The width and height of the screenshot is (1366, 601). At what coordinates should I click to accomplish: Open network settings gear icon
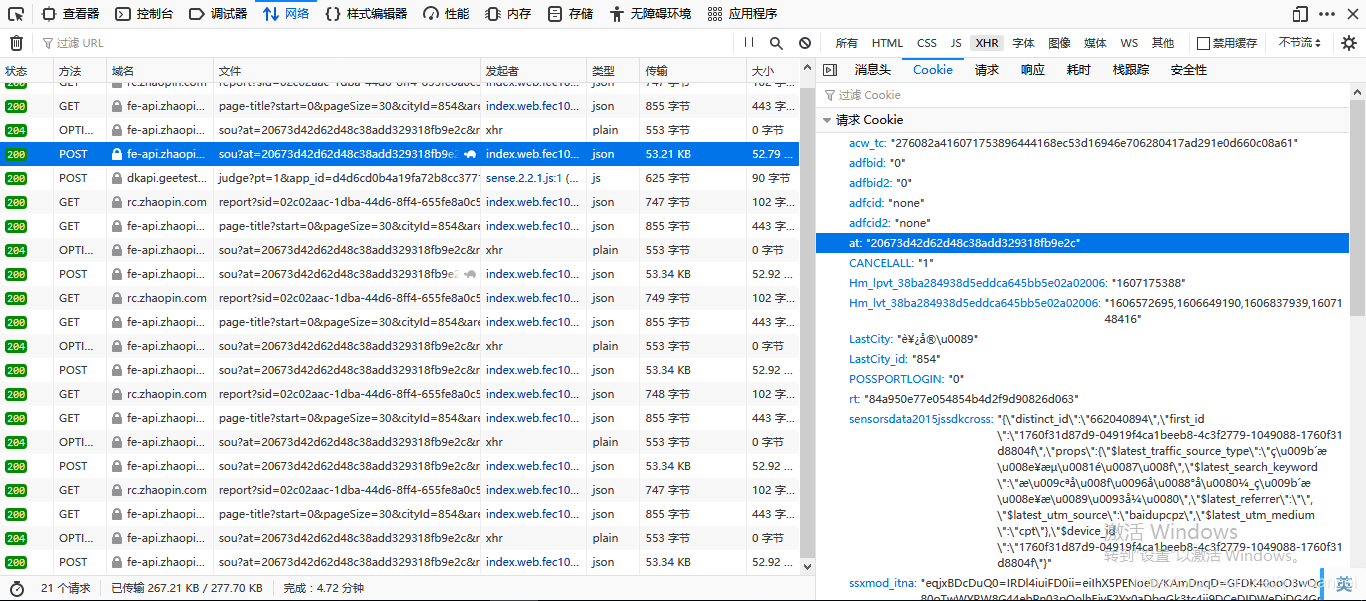pos(1349,43)
